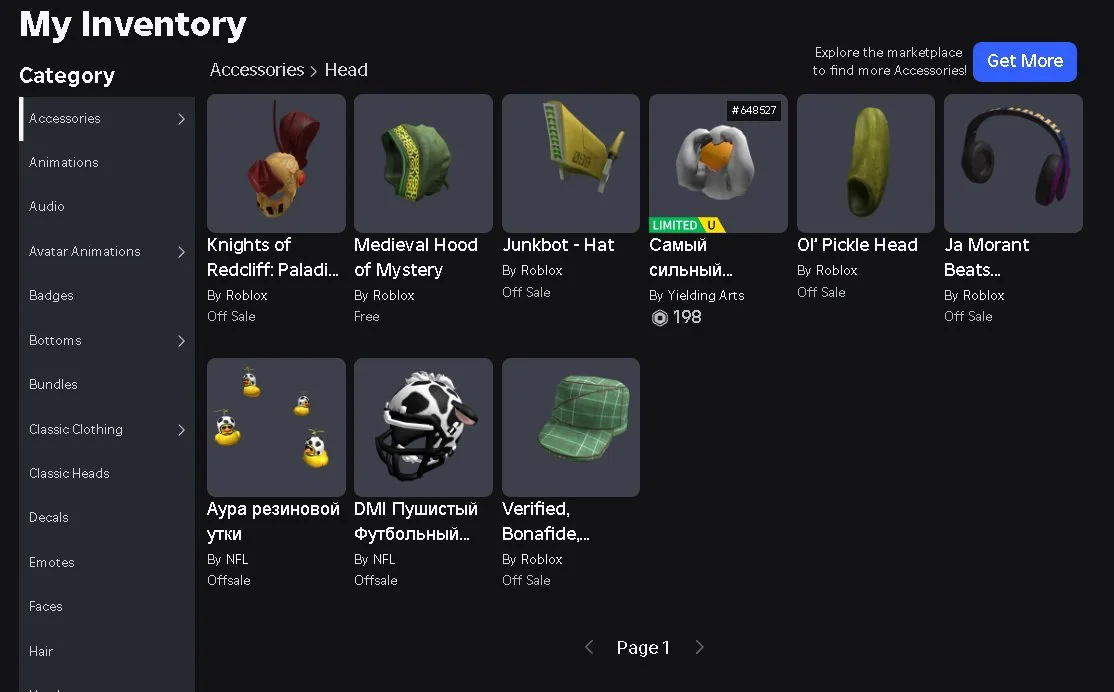Click the Ja Morant Beats headphones image
1114x692 pixels.
point(1013,163)
